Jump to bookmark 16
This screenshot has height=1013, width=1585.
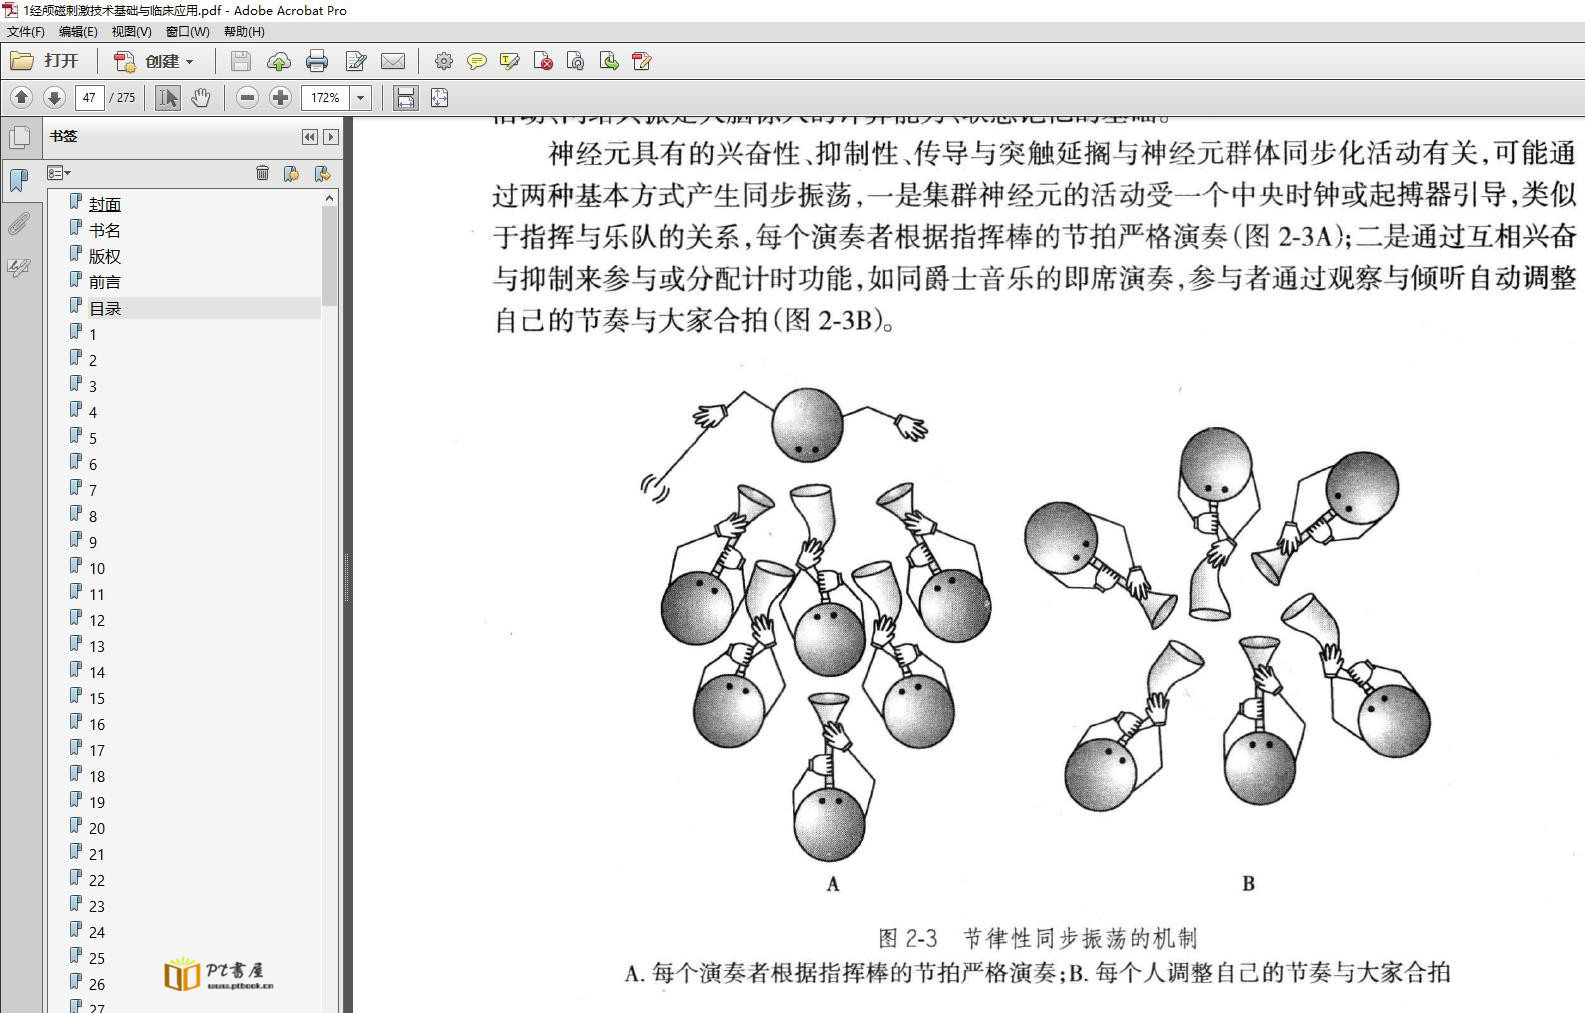tap(97, 724)
